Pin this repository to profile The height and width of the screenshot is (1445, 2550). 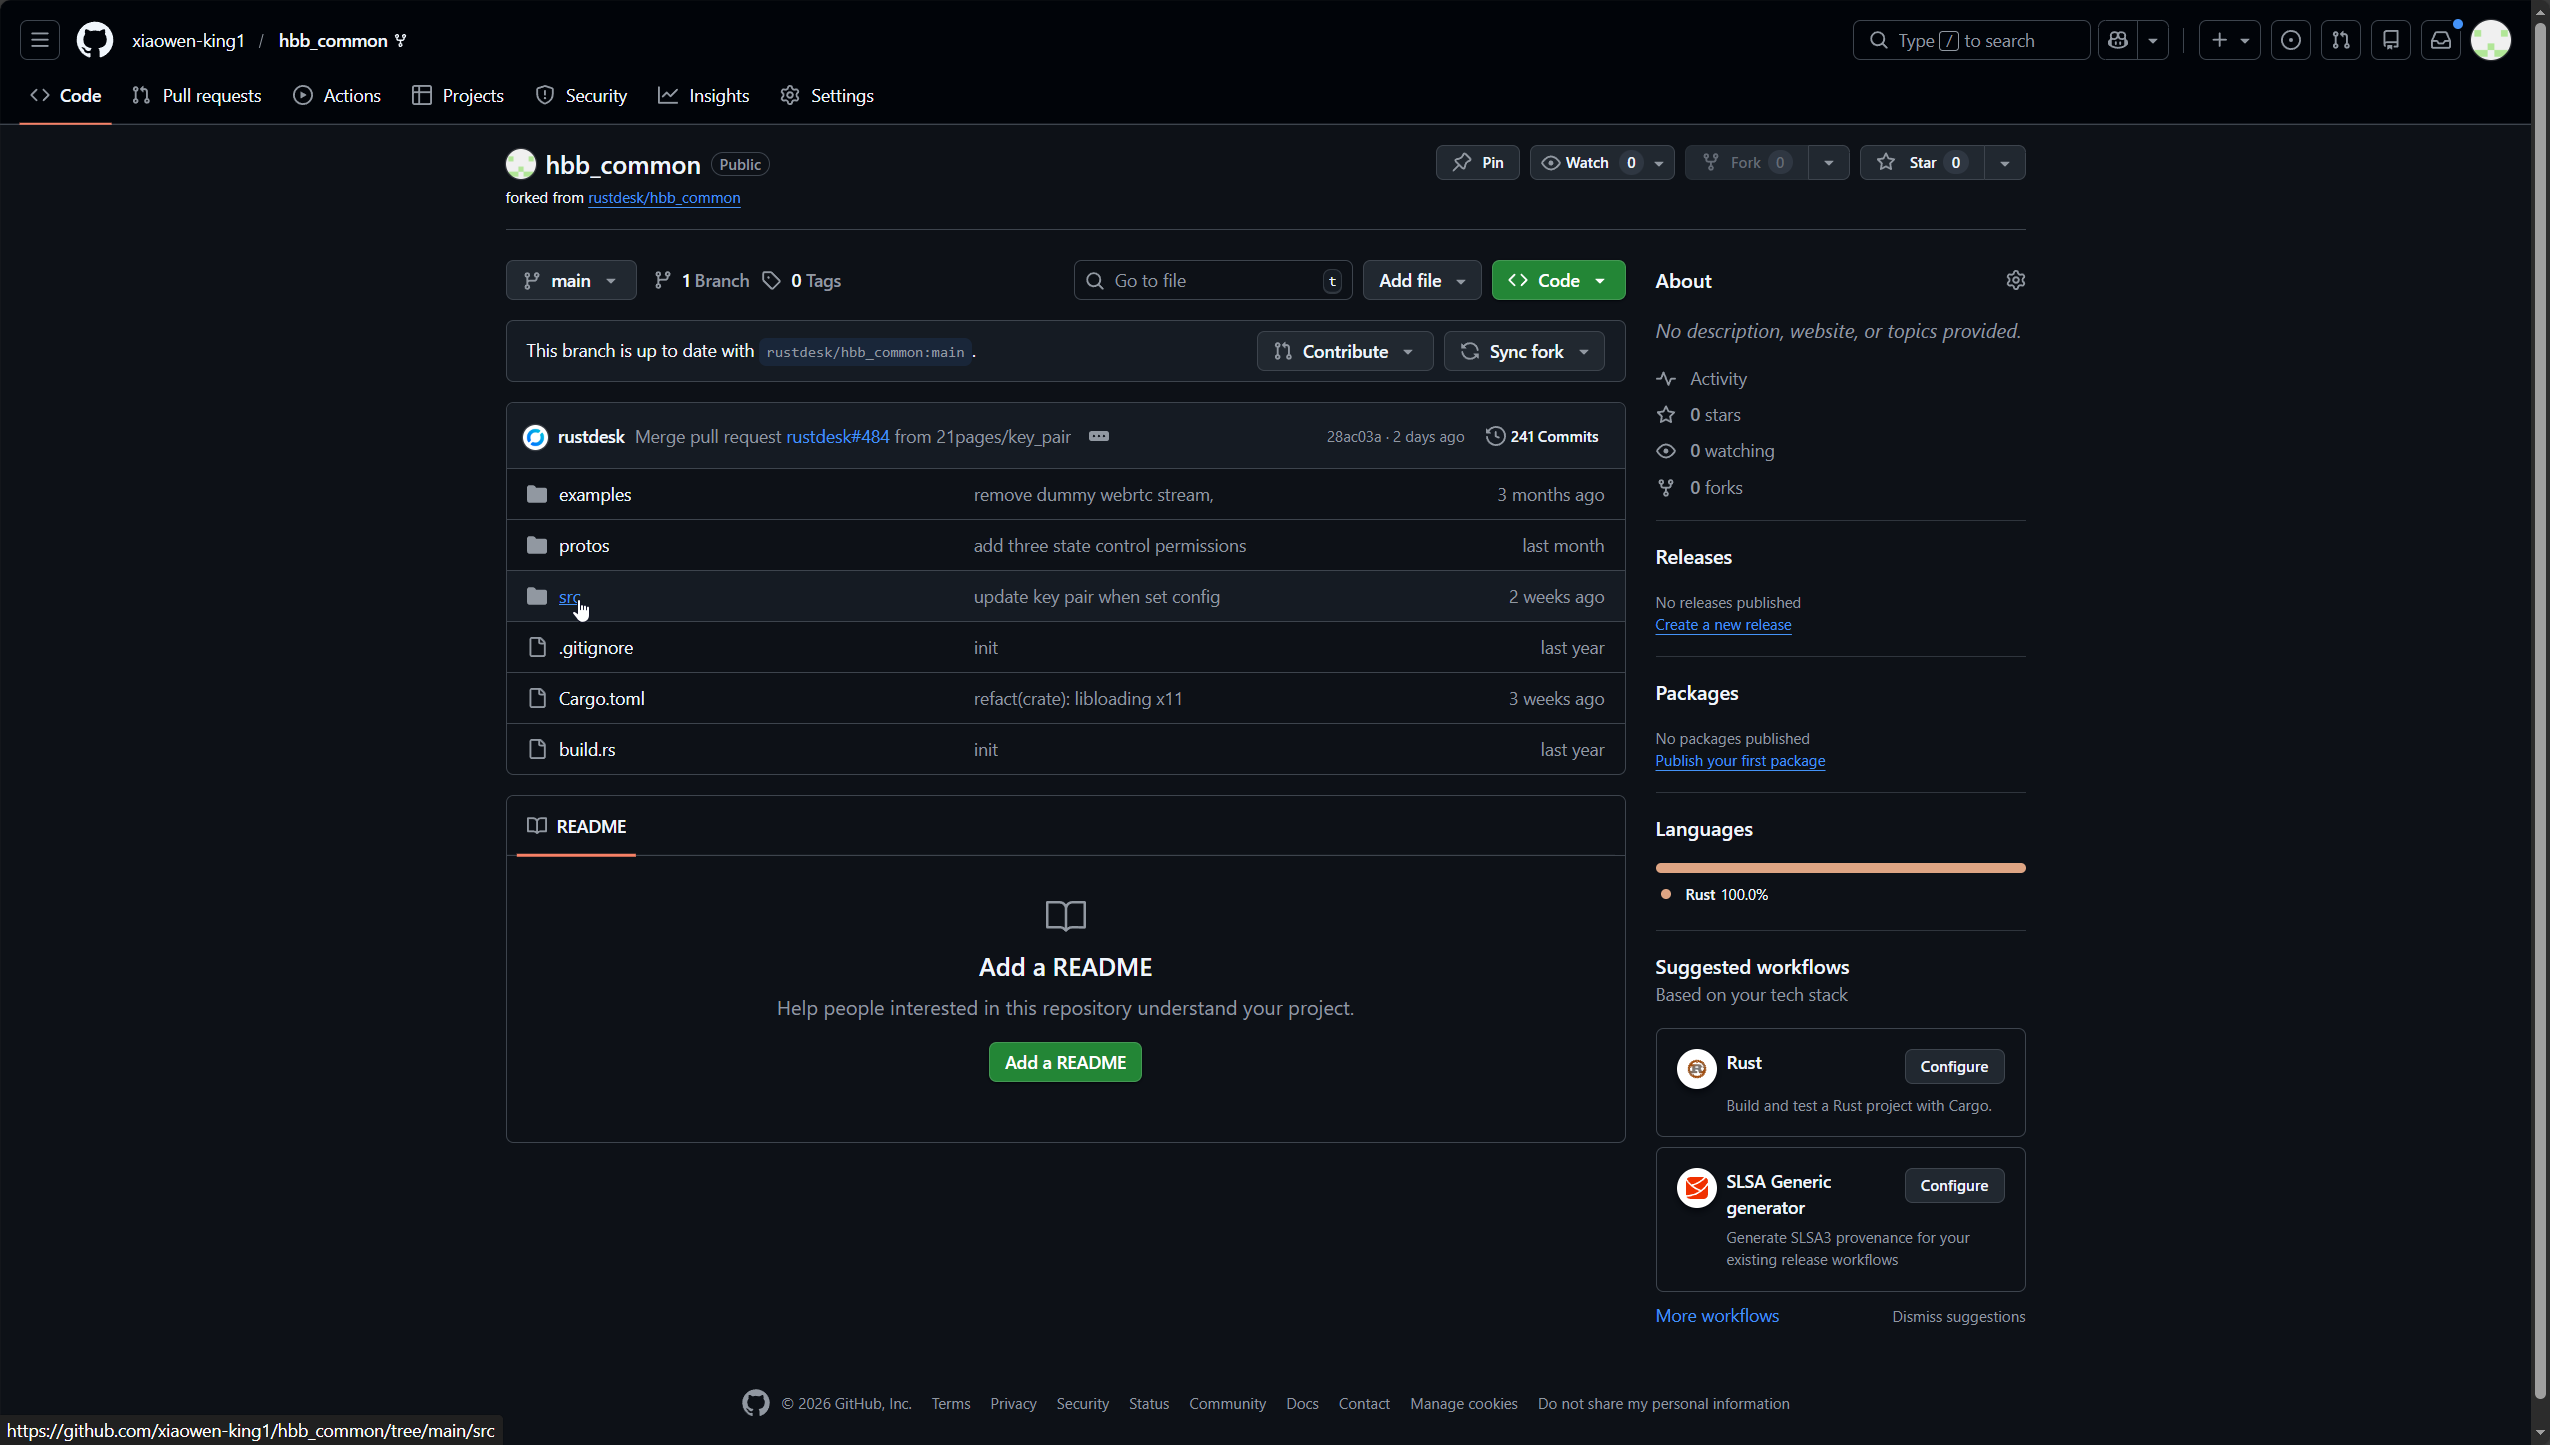click(1477, 162)
